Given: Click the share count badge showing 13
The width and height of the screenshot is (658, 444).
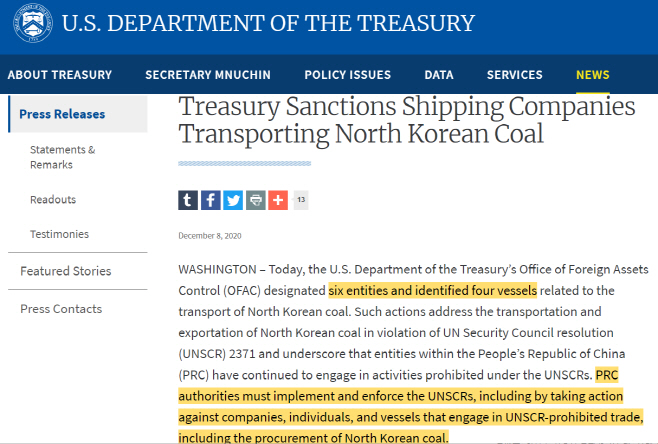Looking at the screenshot, I should pos(300,200).
